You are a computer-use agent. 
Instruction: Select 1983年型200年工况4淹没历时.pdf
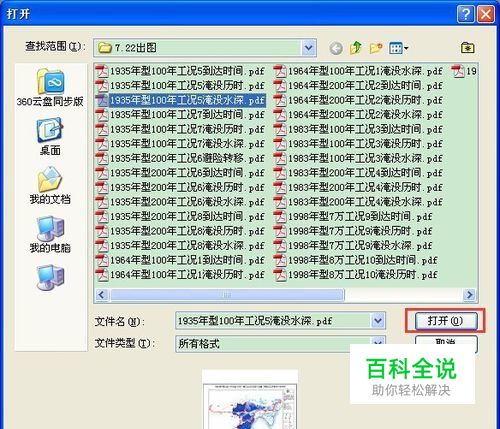(x=358, y=187)
